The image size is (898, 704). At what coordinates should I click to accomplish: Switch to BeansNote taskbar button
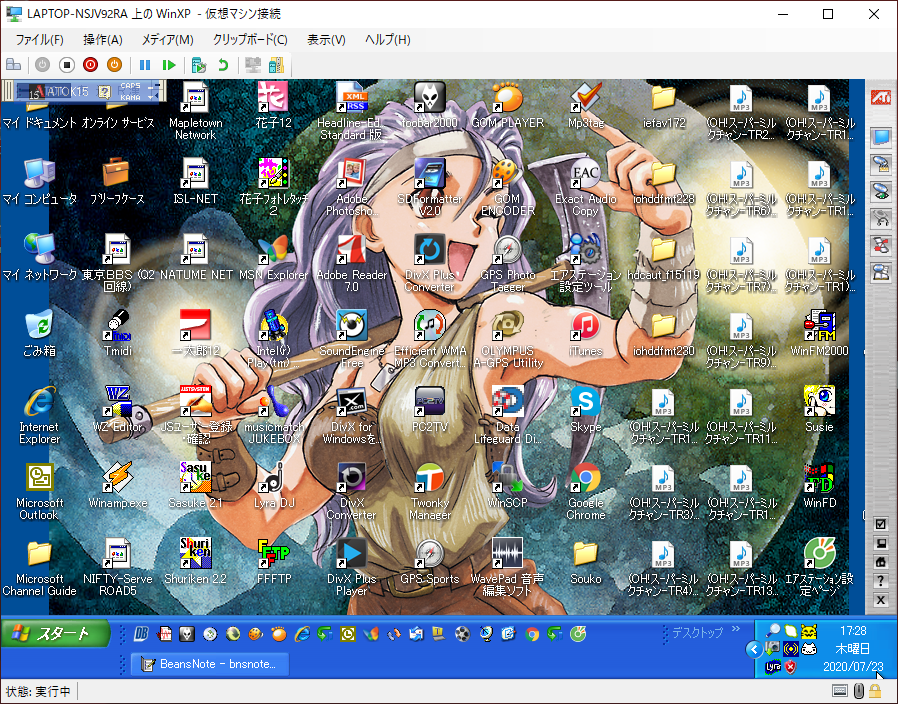coord(210,664)
